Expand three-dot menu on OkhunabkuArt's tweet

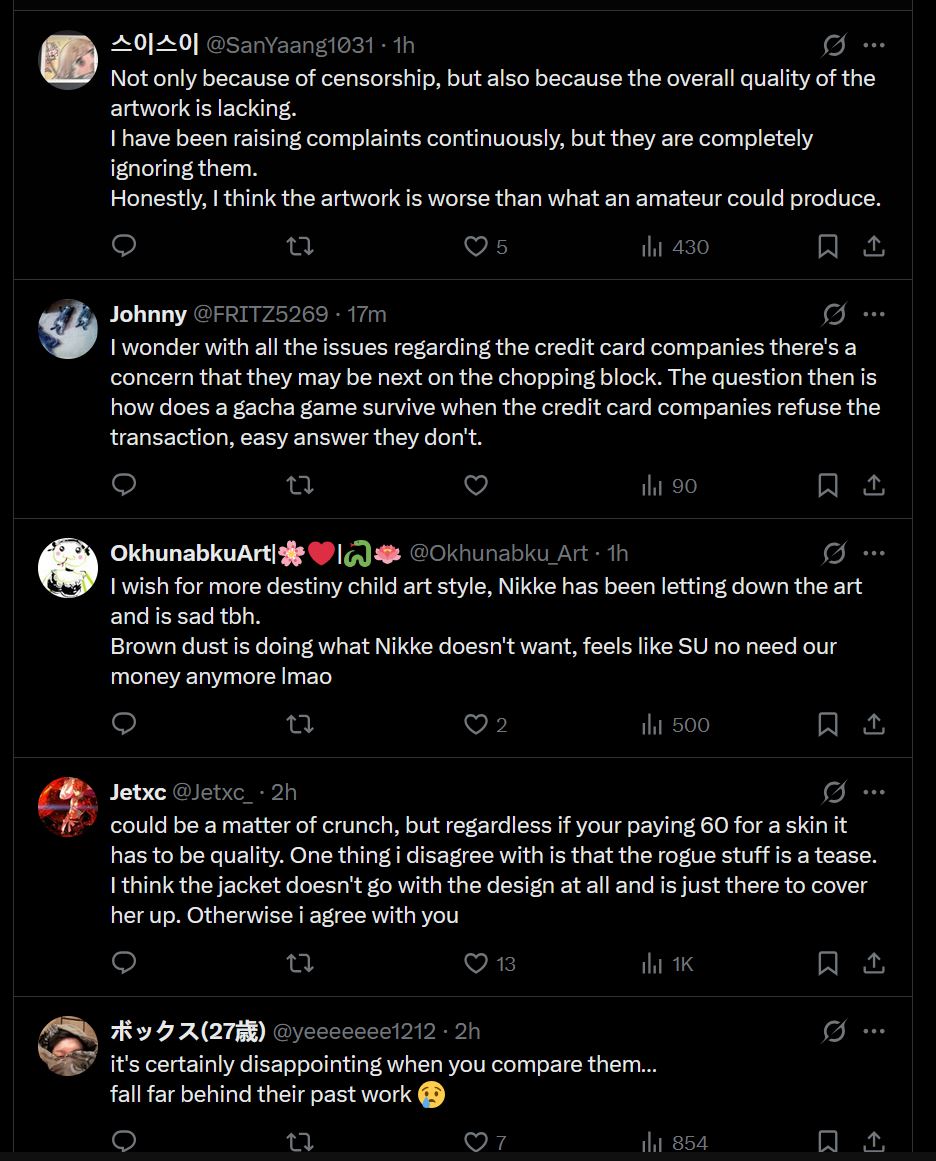(874, 553)
